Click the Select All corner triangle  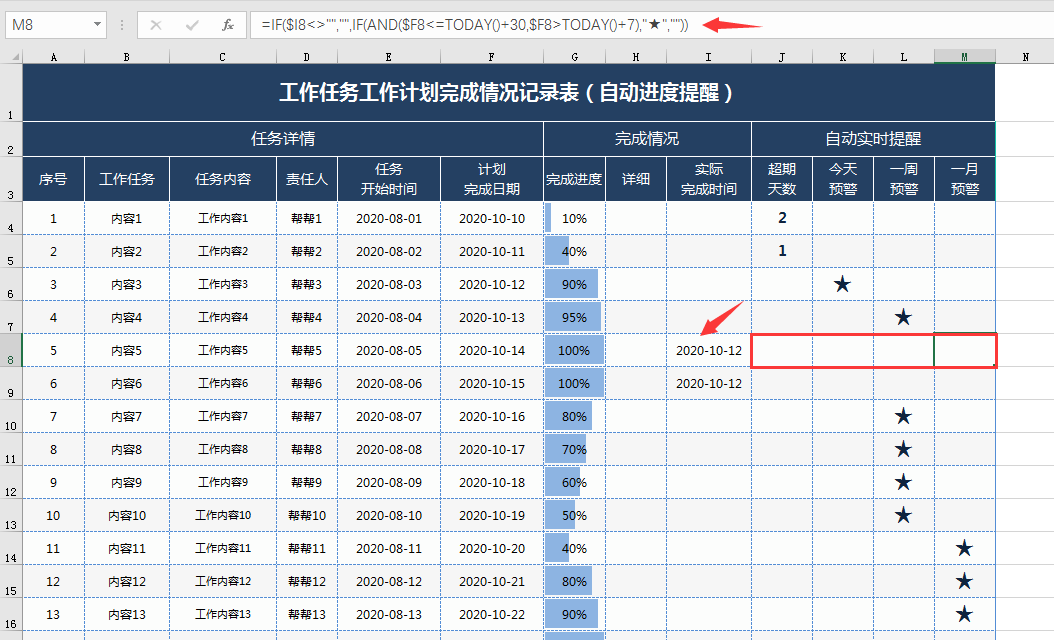(13, 57)
